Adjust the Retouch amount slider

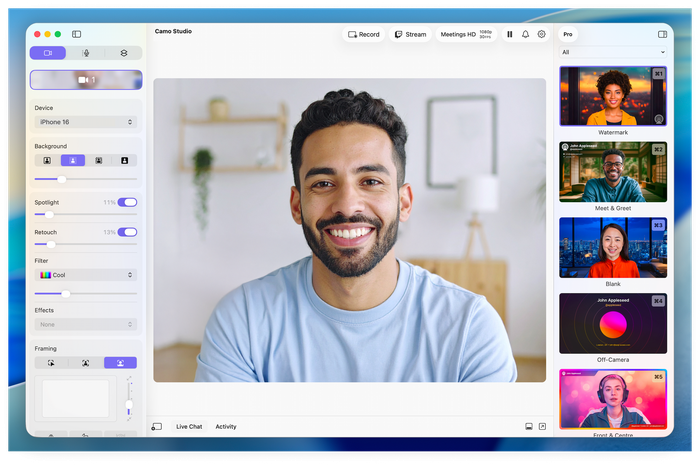pyautogui.click(x=86, y=244)
